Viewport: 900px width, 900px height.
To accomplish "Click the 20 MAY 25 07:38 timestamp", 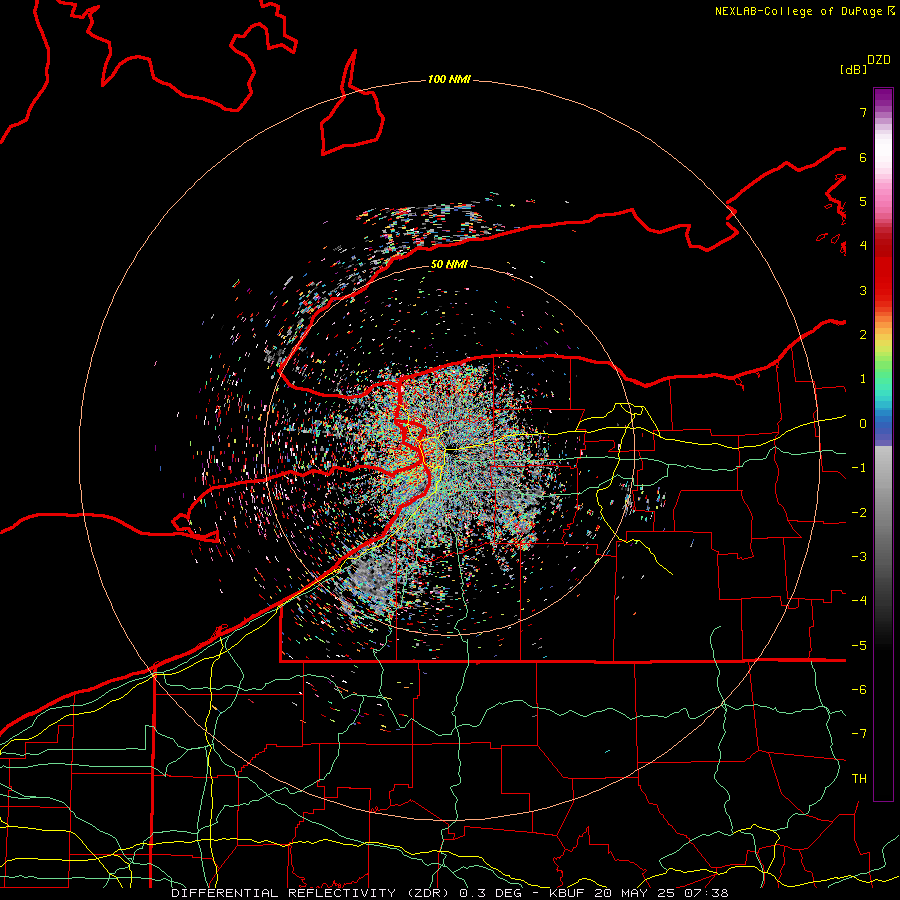I will 662,893.
